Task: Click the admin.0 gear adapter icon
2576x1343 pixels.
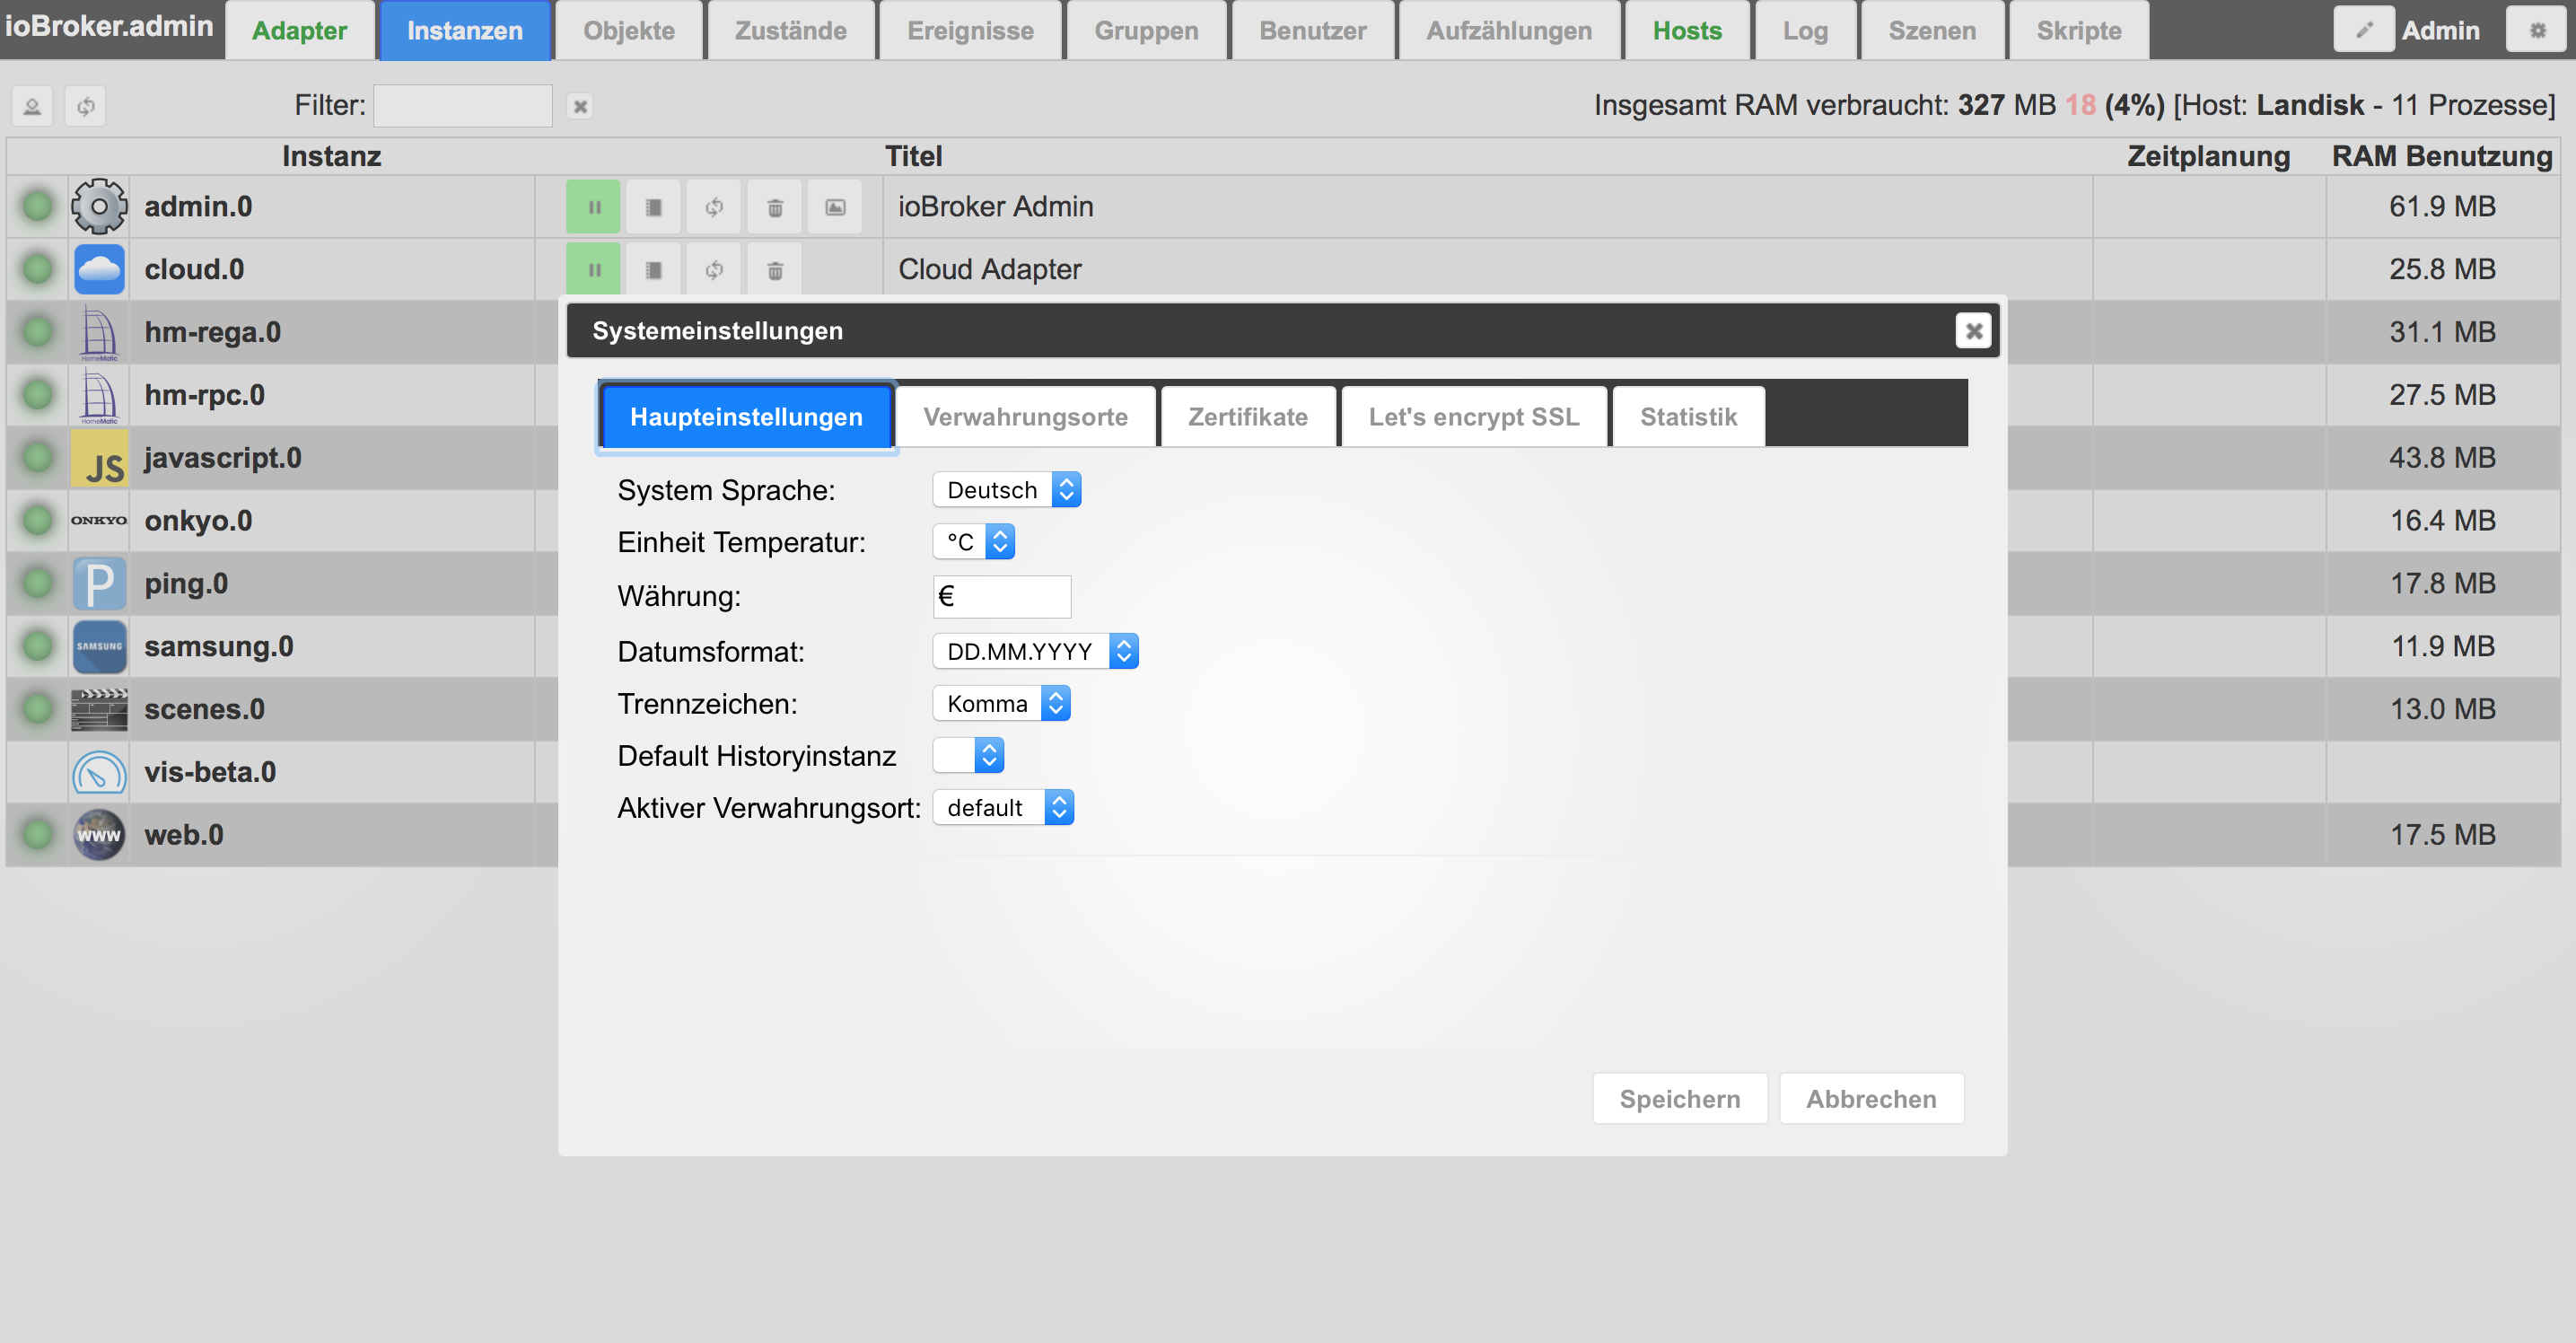Action: pyautogui.click(x=99, y=207)
